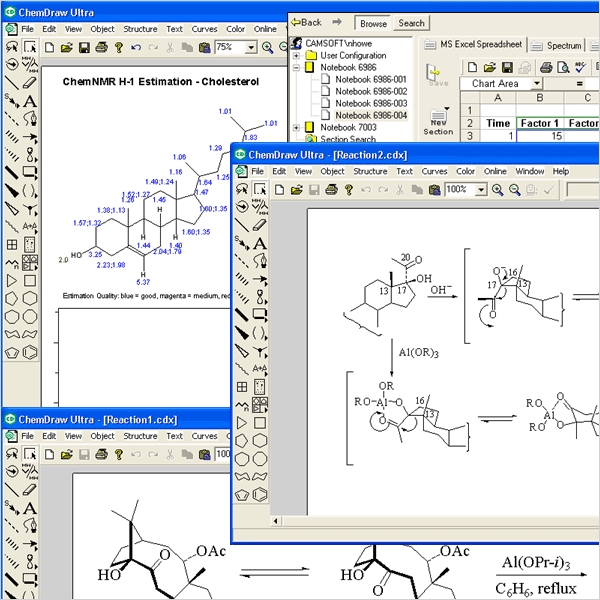Select Notebook 6986-001 in tree
600x600 pixels.
click(x=370, y=80)
